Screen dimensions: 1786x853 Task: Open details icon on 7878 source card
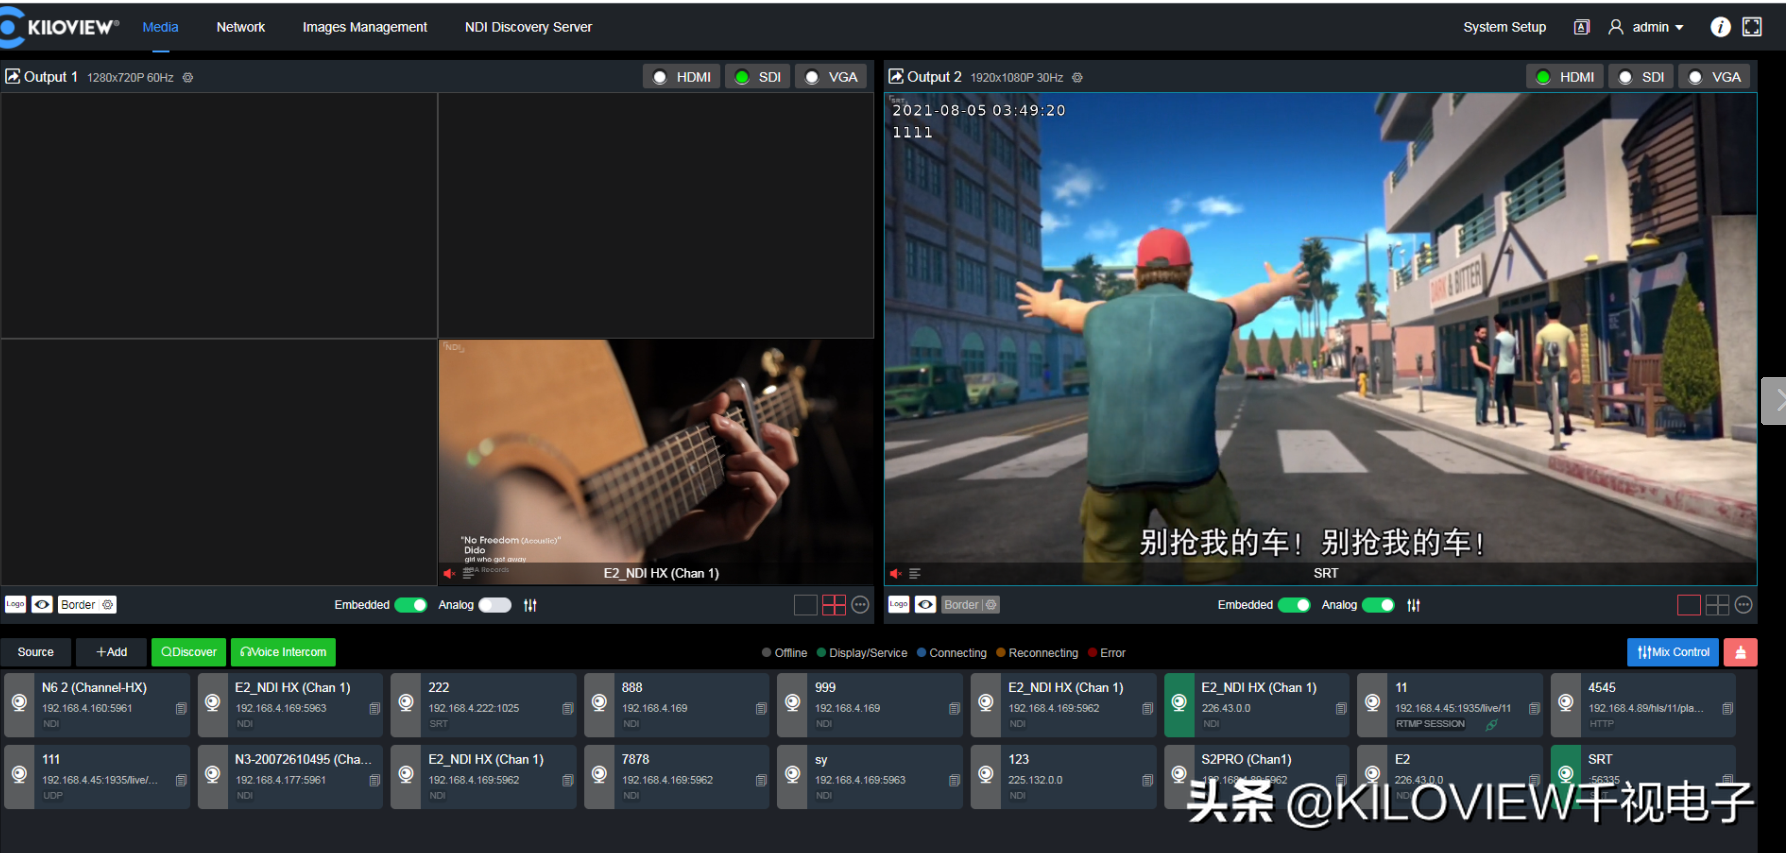coord(761,780)
